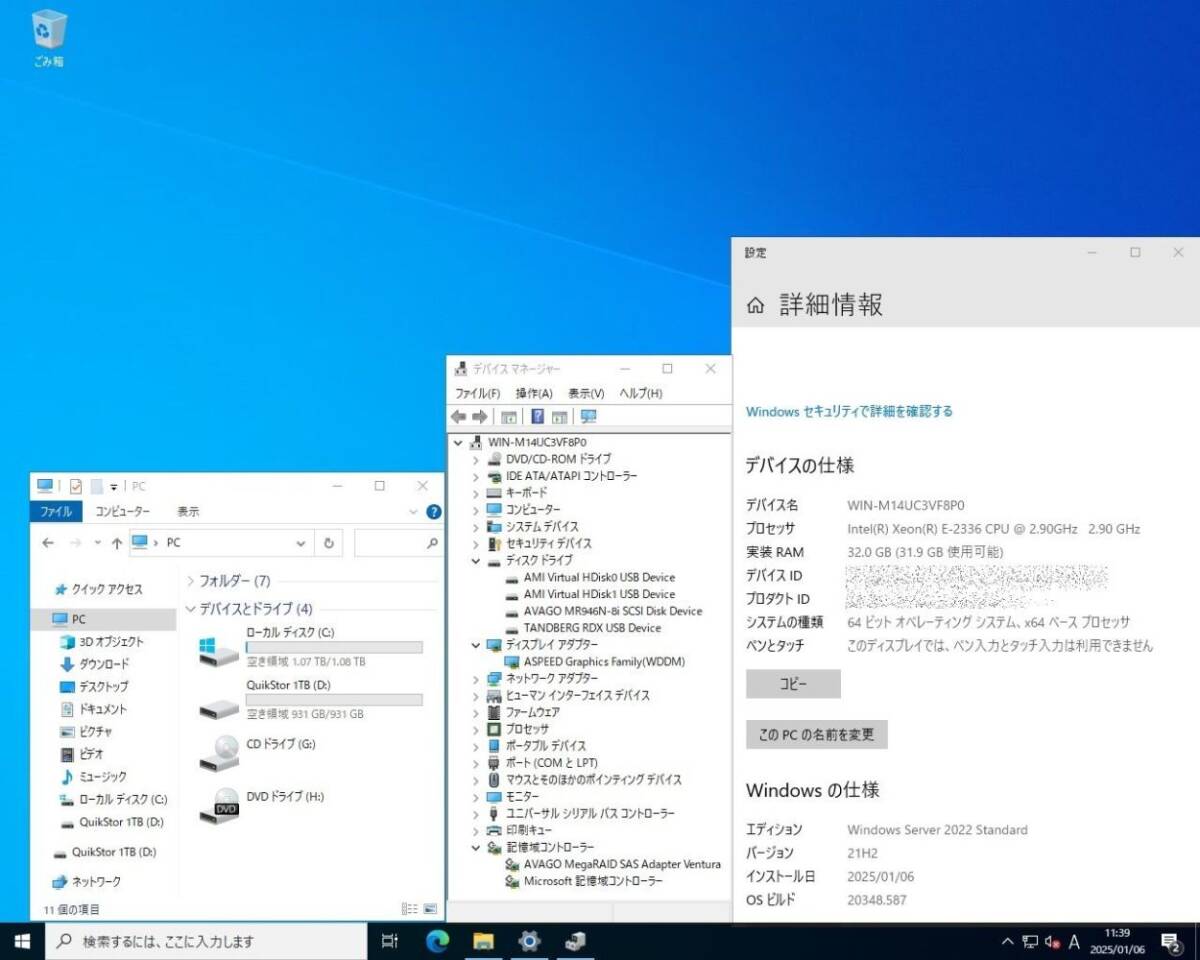Viewport: 1200px width, 960px height.
Task: Click the blue help icon in Device Manager toolbar
Action: click(537, 416)
